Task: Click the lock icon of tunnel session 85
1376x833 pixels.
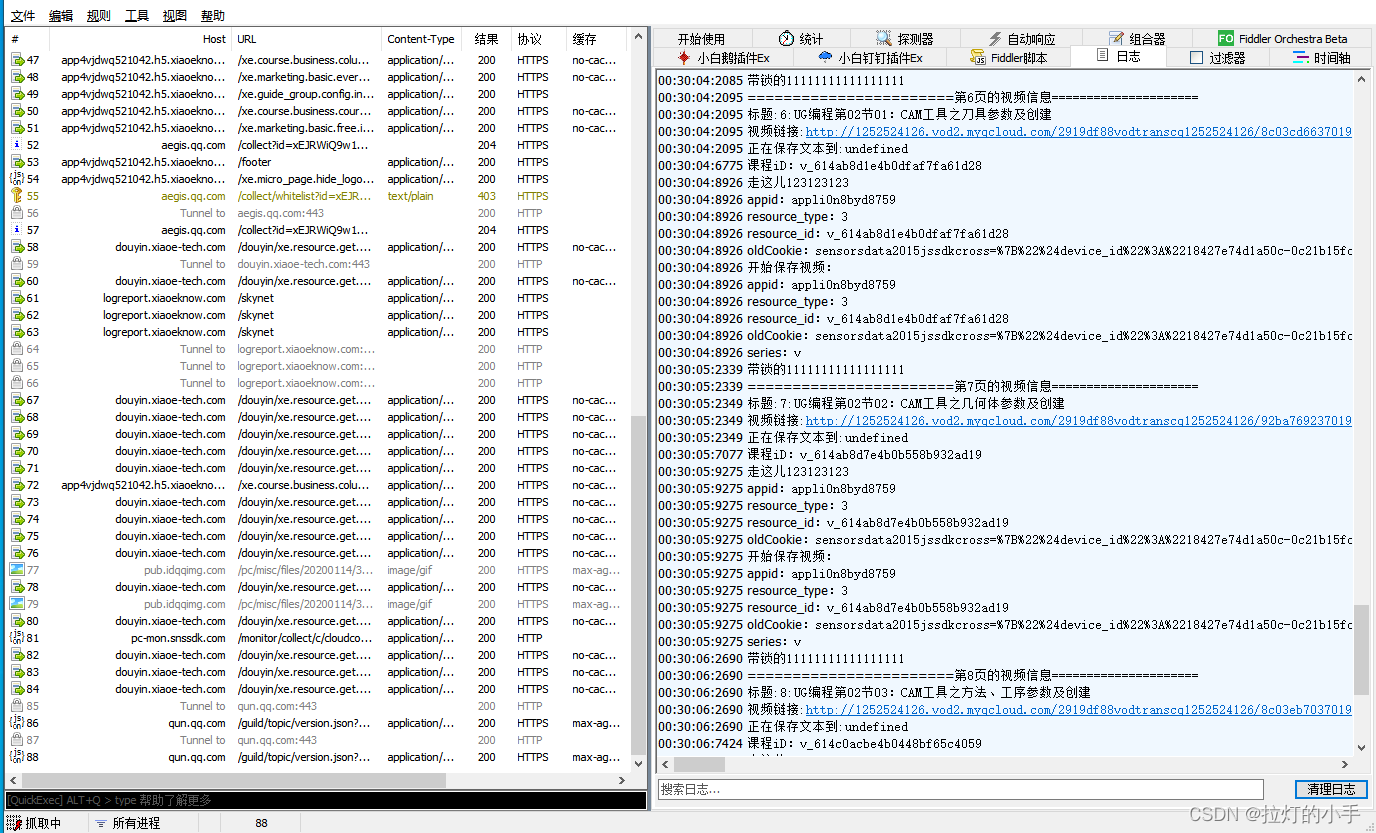Action: tap(17, 706)
